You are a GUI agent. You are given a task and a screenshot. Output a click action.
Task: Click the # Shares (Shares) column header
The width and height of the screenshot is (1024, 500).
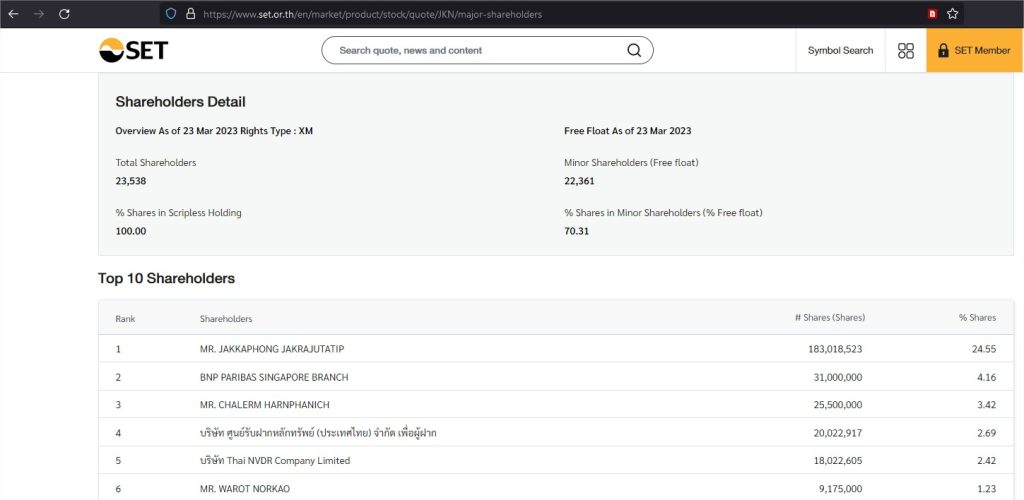[829, 318]
